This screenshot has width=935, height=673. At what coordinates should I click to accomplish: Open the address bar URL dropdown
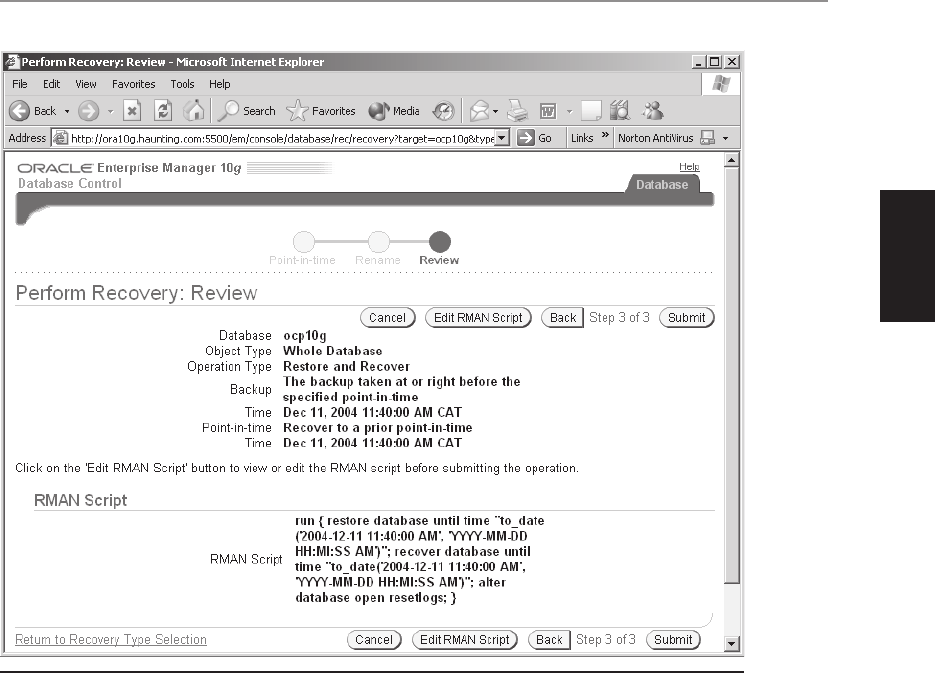click(502, 138)
